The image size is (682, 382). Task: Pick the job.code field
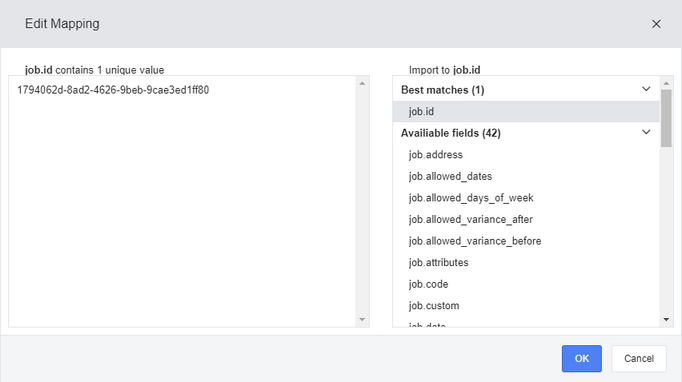pos(526,284)
